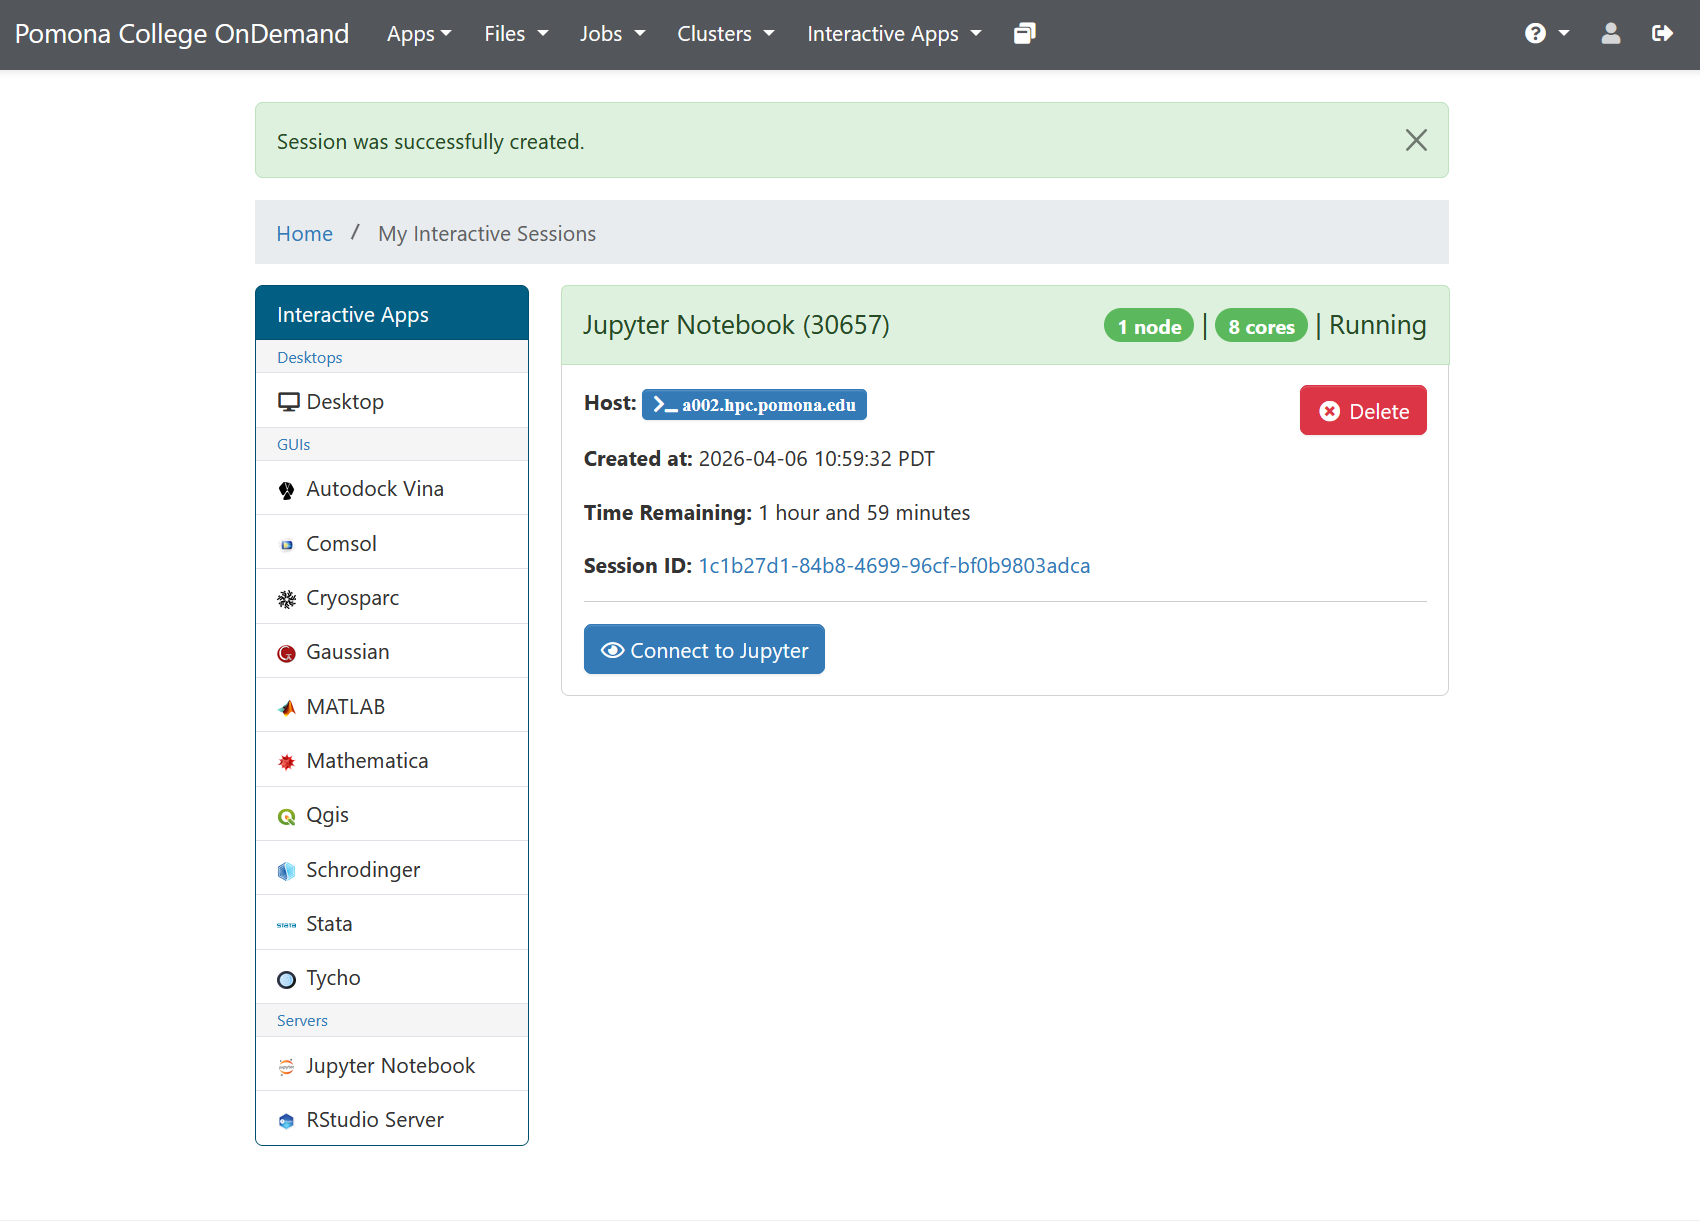Click the Qgis green icon
The height and width of the screenshot is (1230, 1700).
coord(287,817)
